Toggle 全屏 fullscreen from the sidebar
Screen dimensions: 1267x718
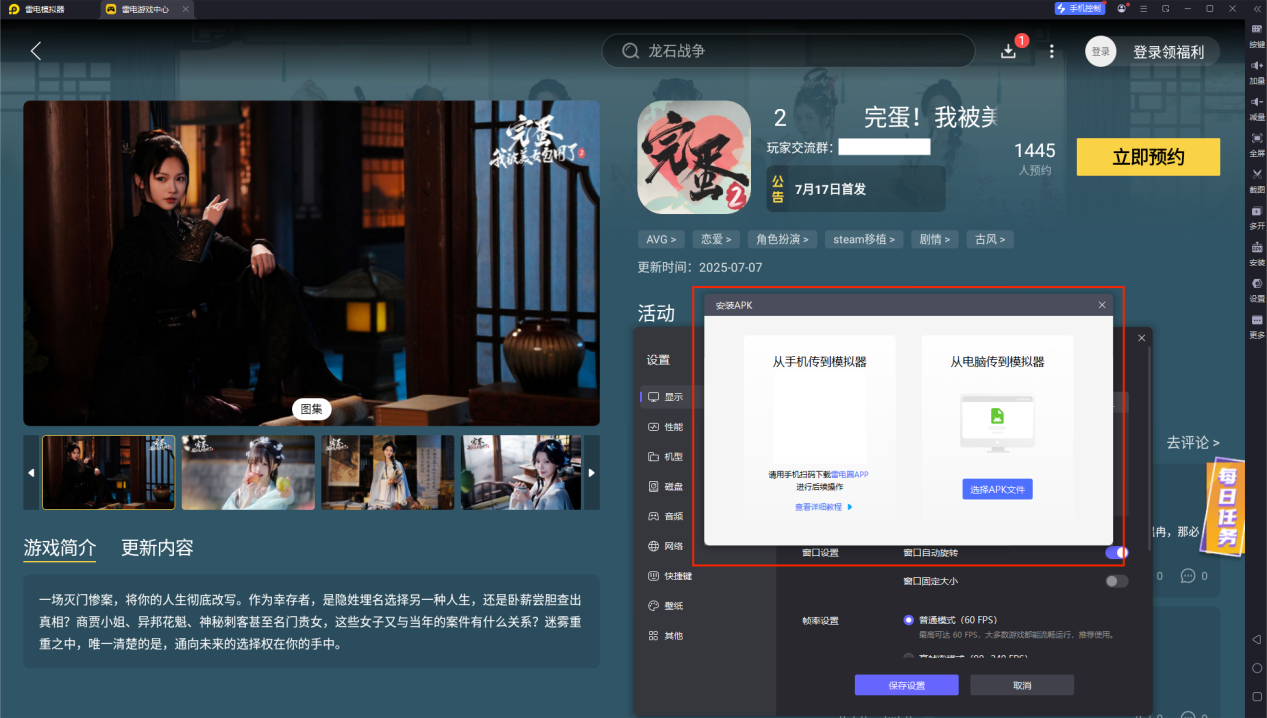[x=1257, y=144]
